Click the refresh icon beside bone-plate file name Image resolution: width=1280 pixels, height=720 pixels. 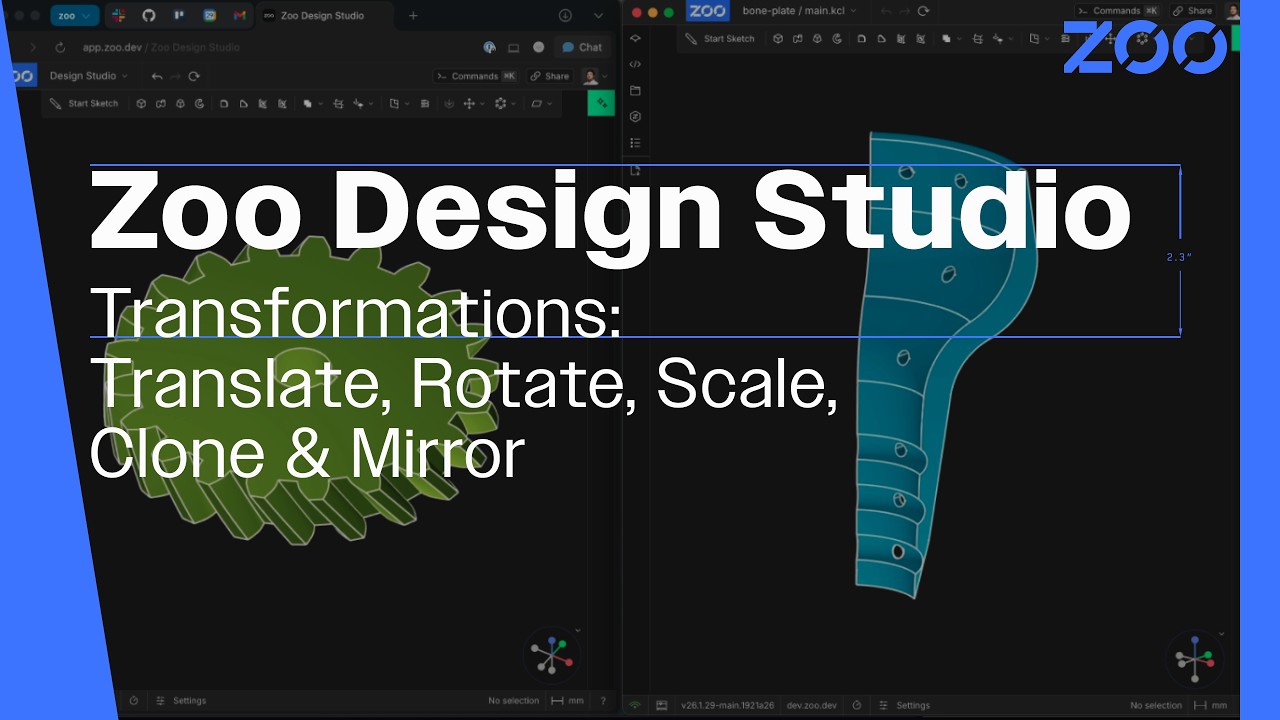click(x=923, y=11)
